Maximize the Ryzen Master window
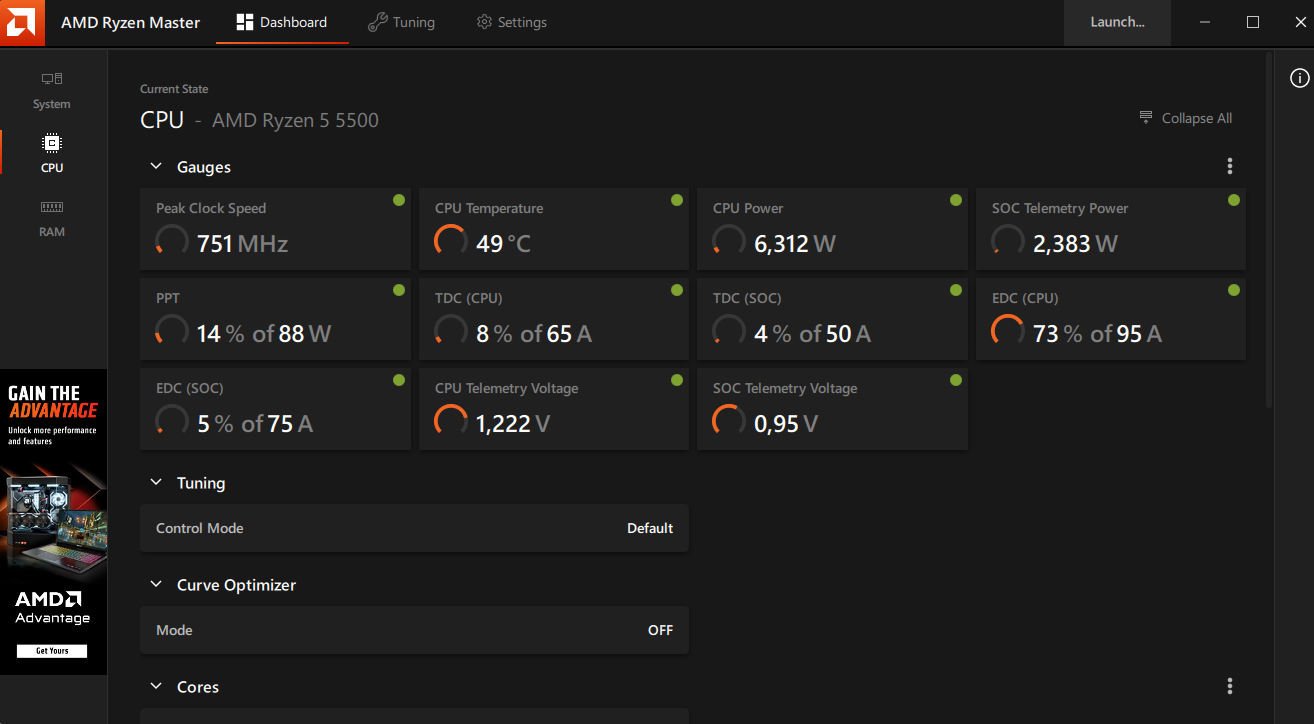 tap(1253, 22)
